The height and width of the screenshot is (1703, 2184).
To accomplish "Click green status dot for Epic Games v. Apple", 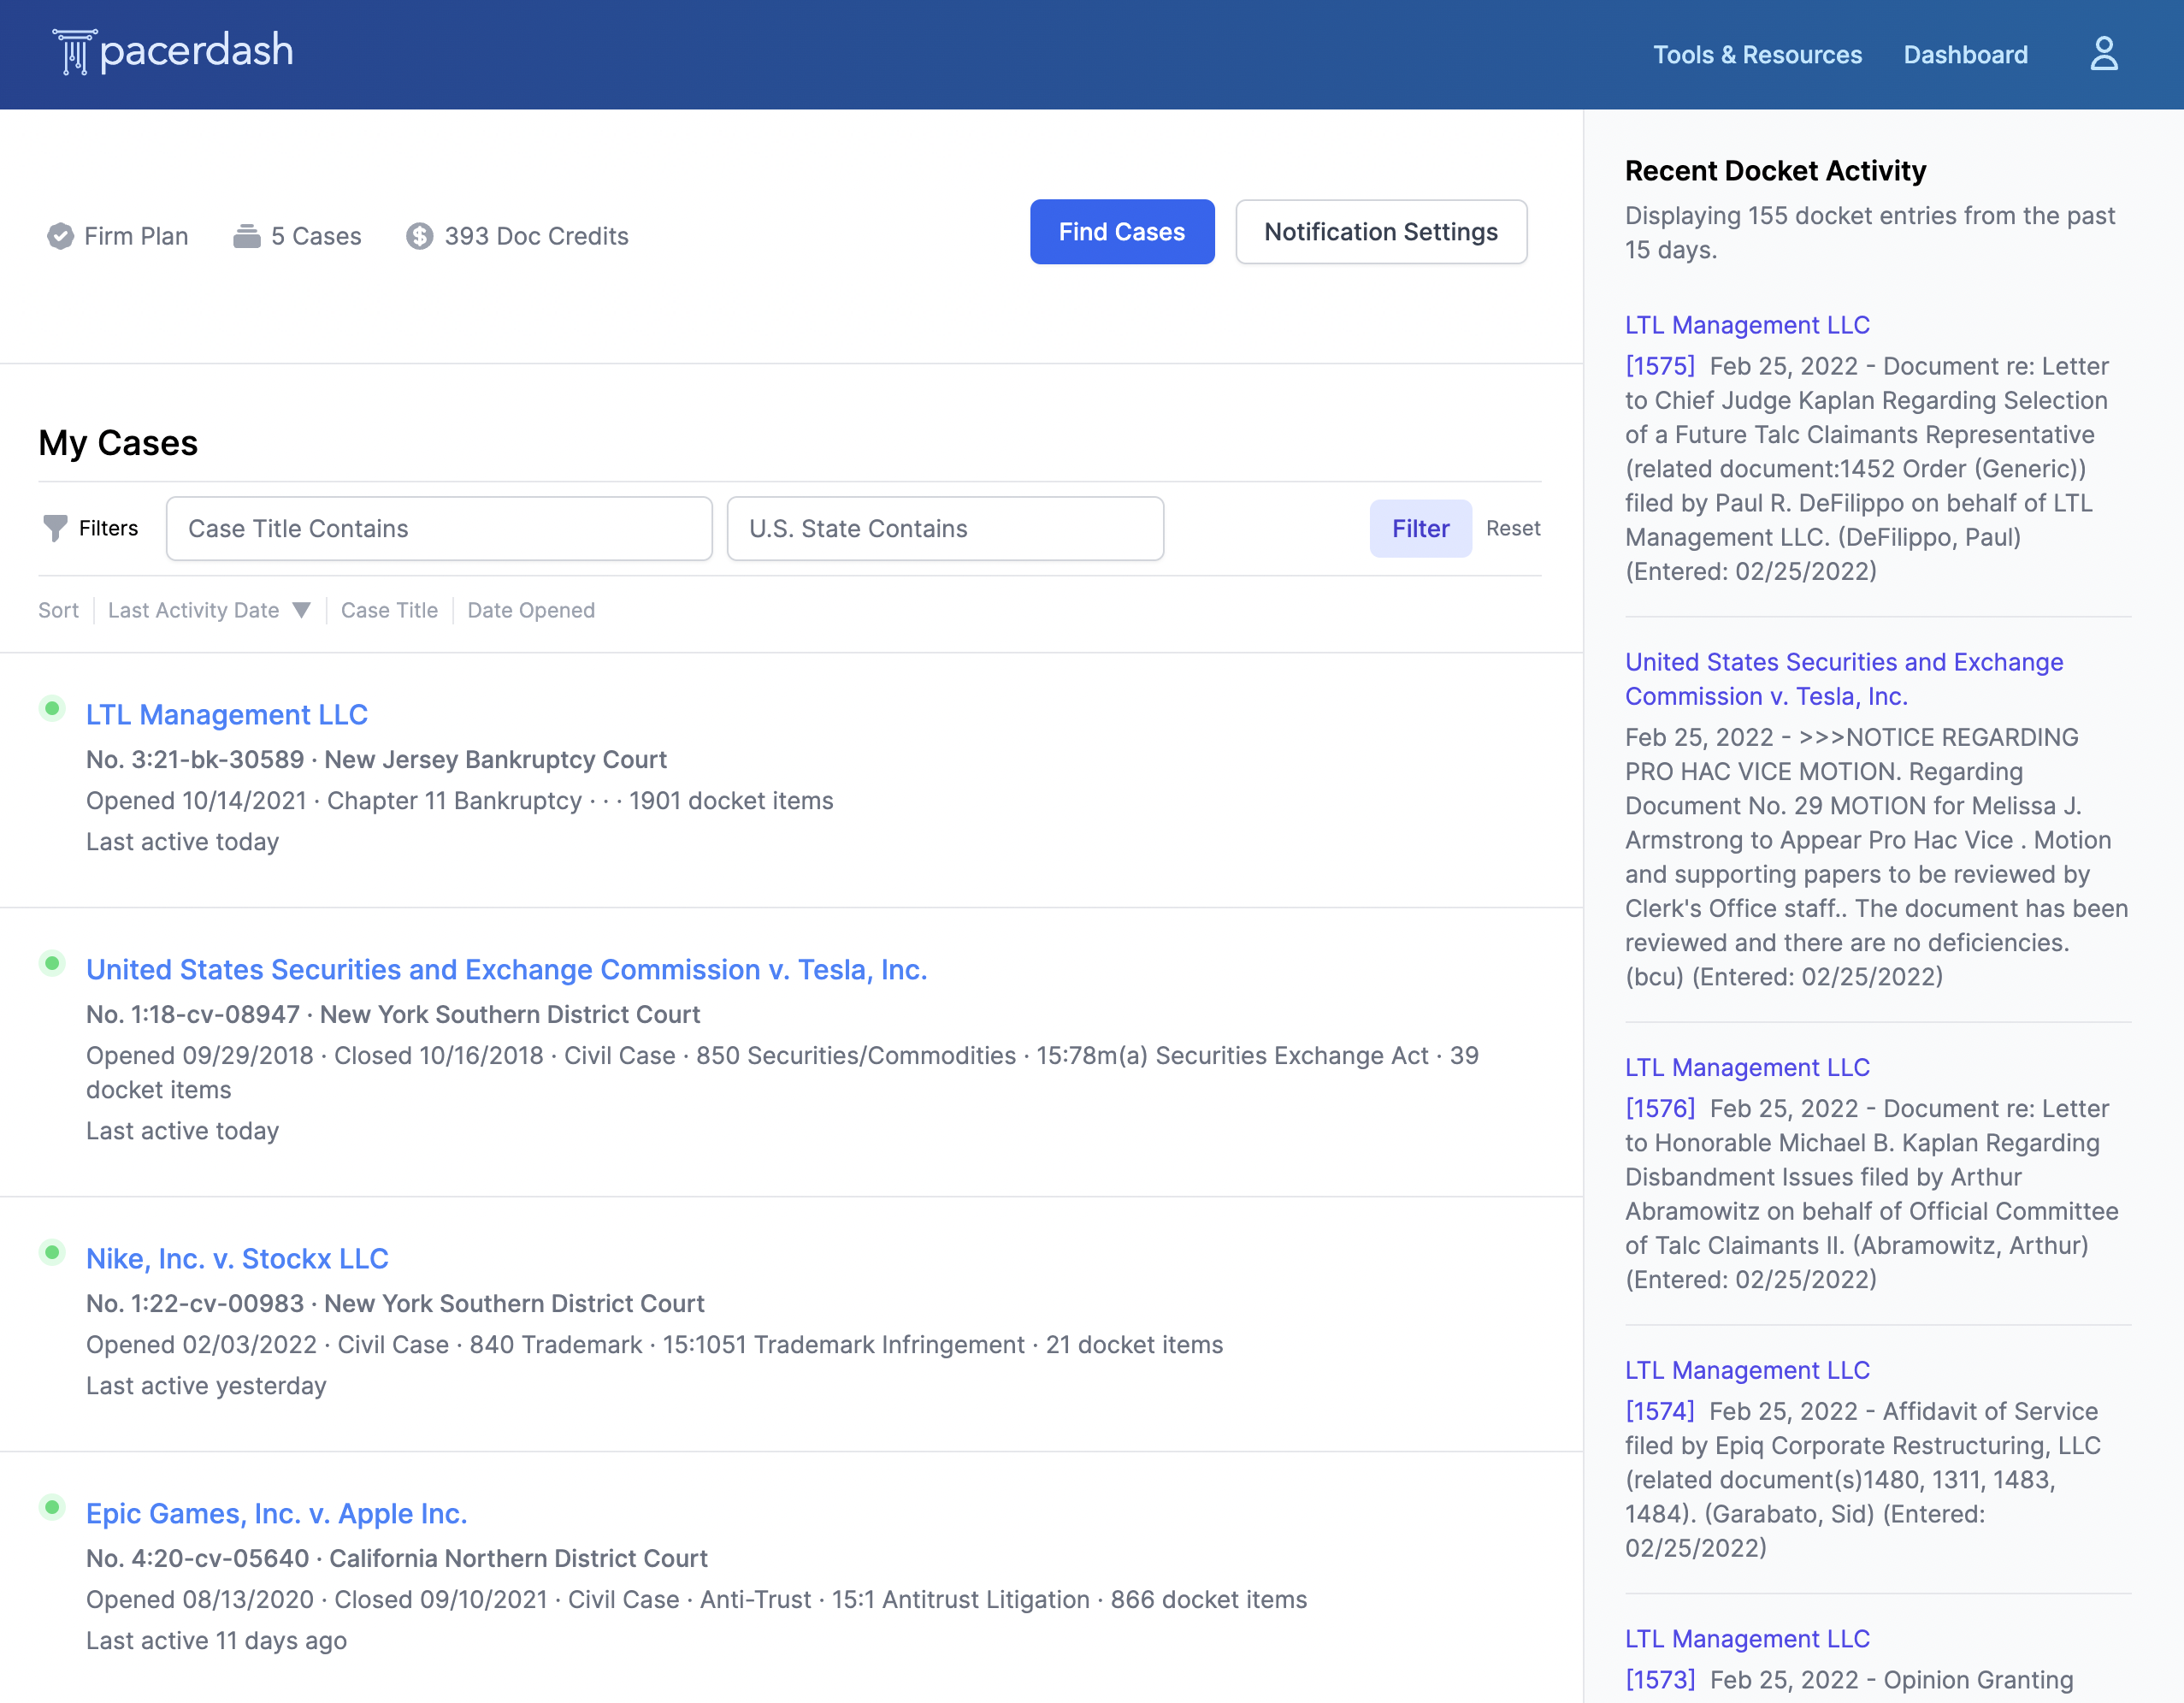I will (52, 1508).
